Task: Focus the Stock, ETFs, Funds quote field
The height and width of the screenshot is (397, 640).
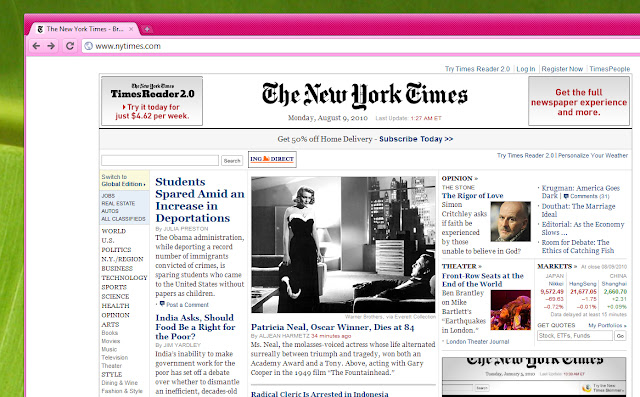Action: tap(575, 335)
